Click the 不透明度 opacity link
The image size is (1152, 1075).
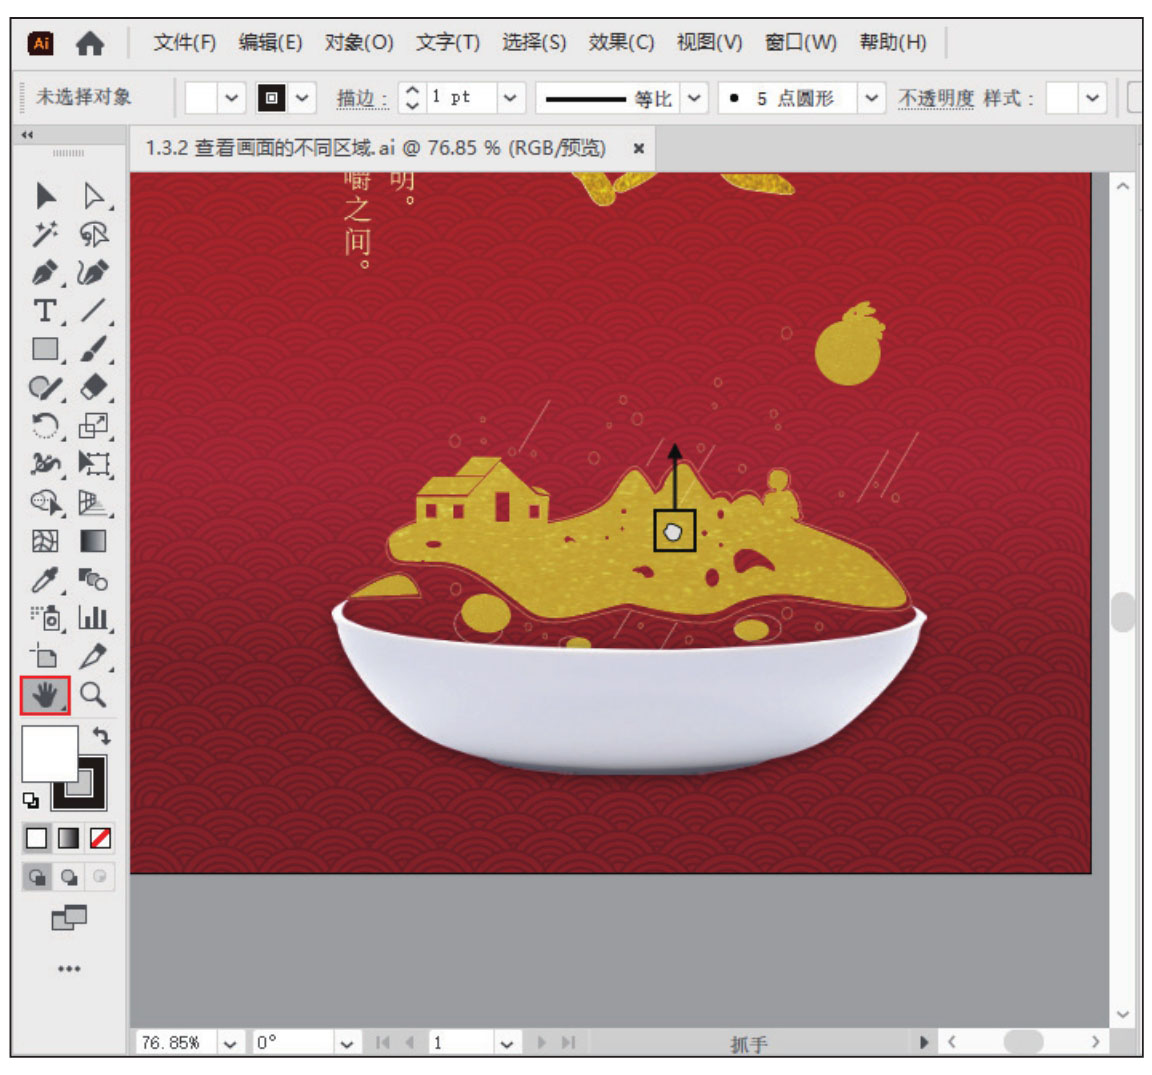[x=935, y=98]
